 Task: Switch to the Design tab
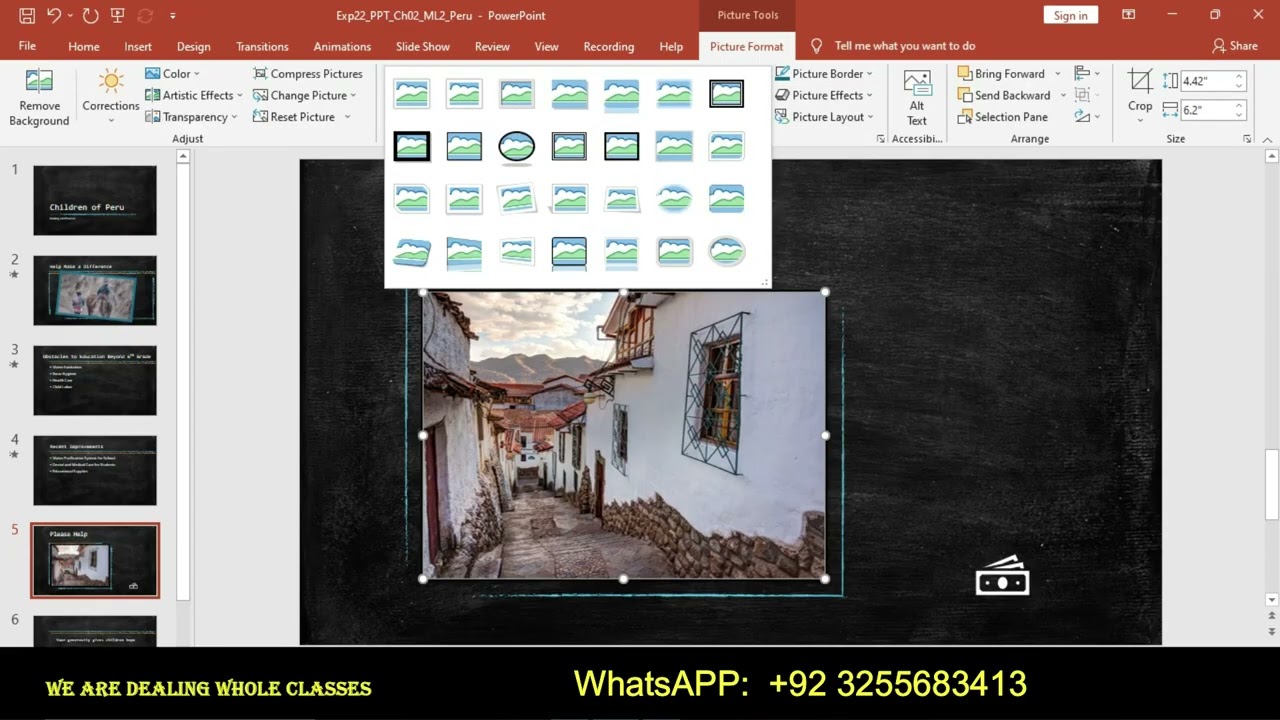click(x=194, y=46)
